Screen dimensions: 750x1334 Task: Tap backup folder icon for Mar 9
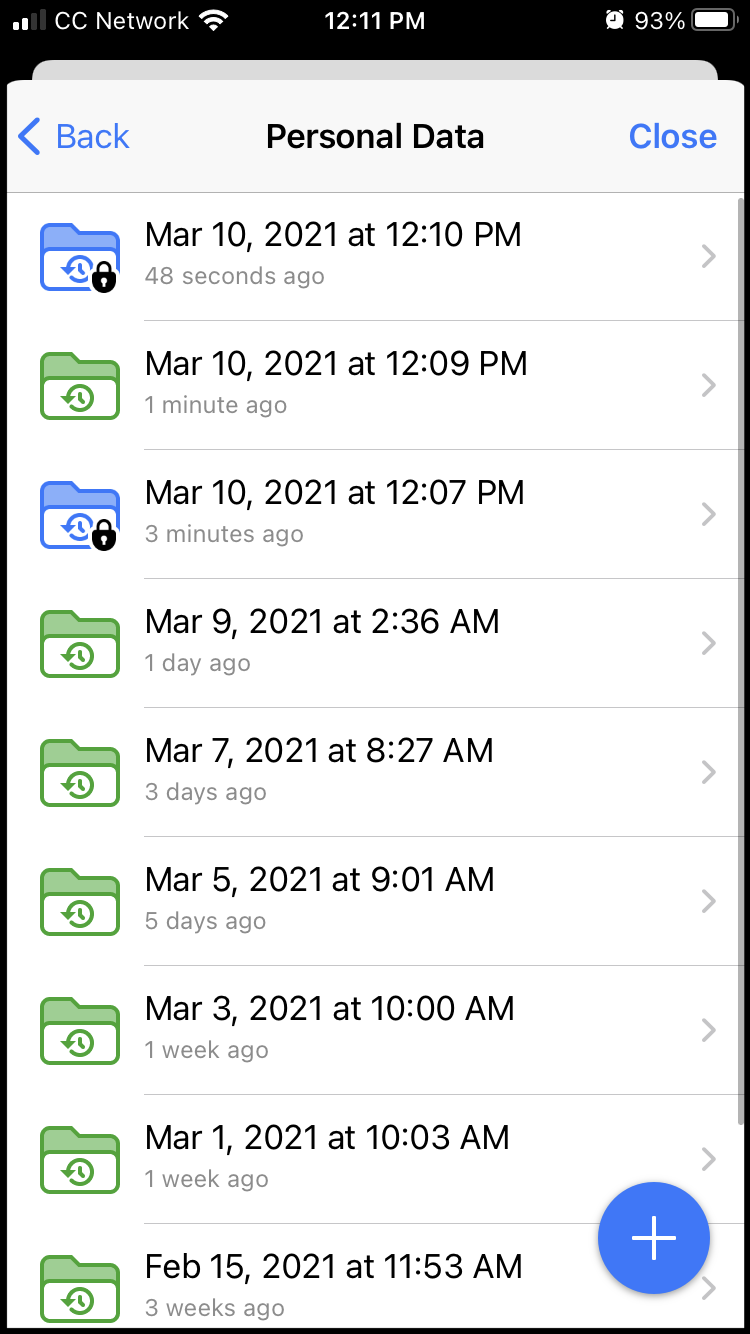[79, 644]
